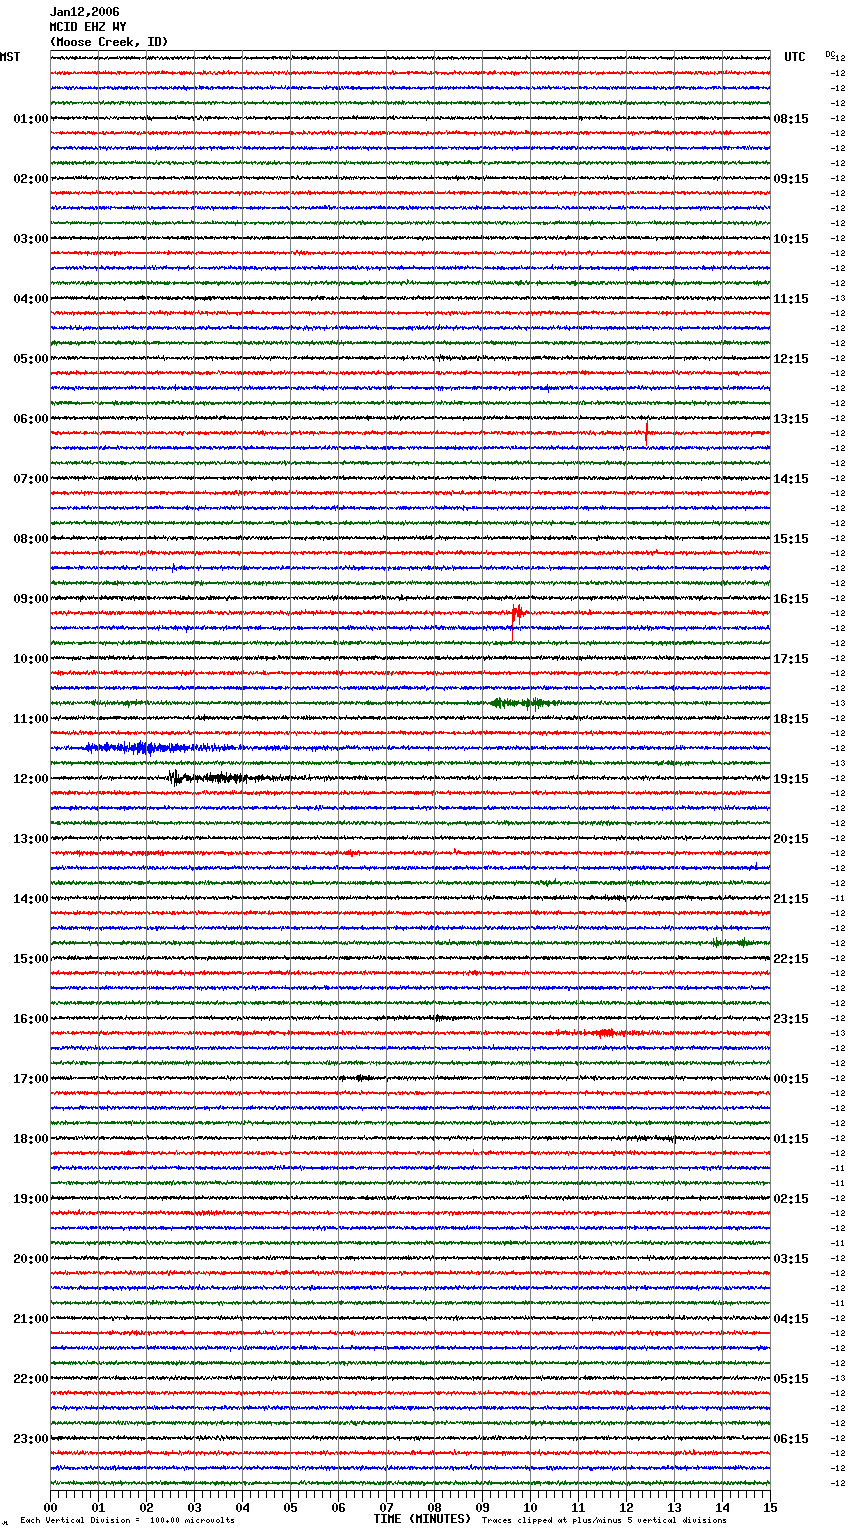This screenshot has height=1534, width=850.
Task: Click the 06:15 UTC time label
Action: coord(791,1439)
